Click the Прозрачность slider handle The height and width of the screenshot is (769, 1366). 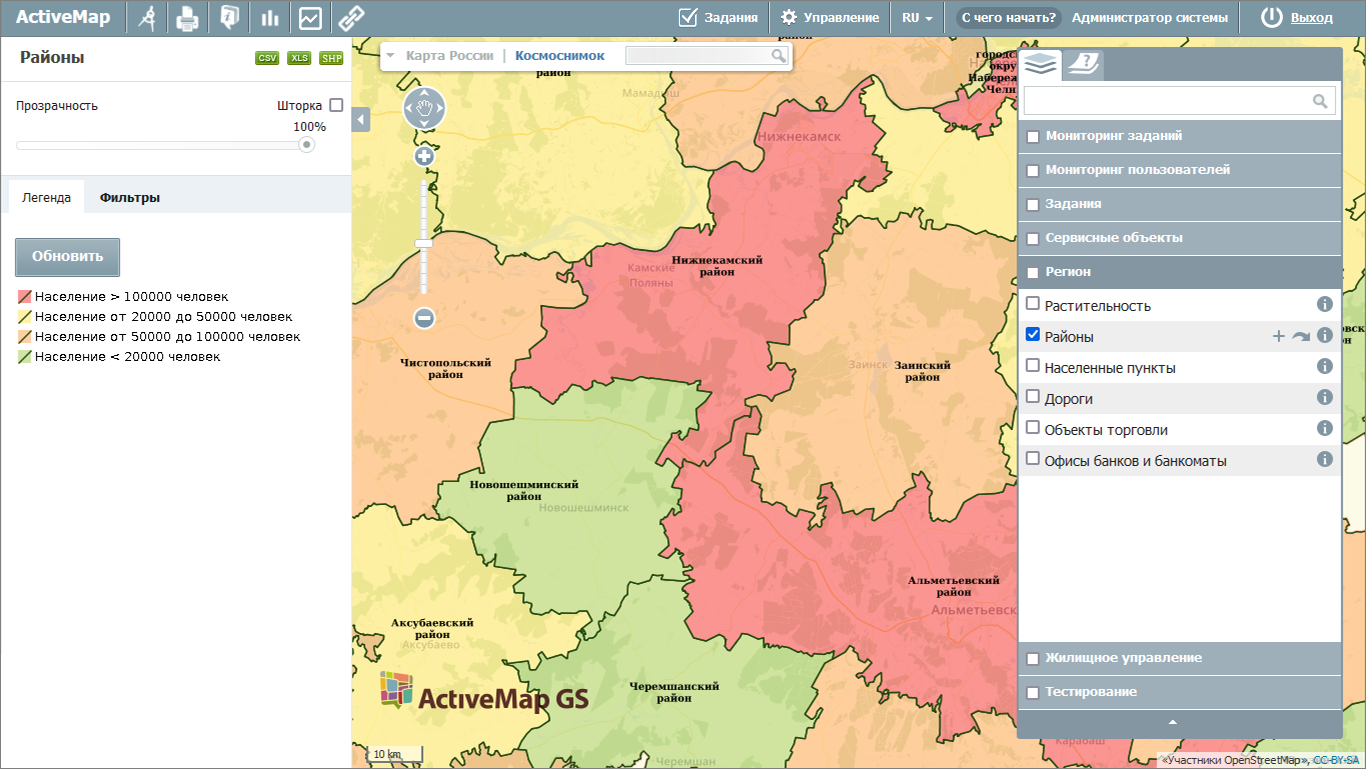[x=307, y=145]
